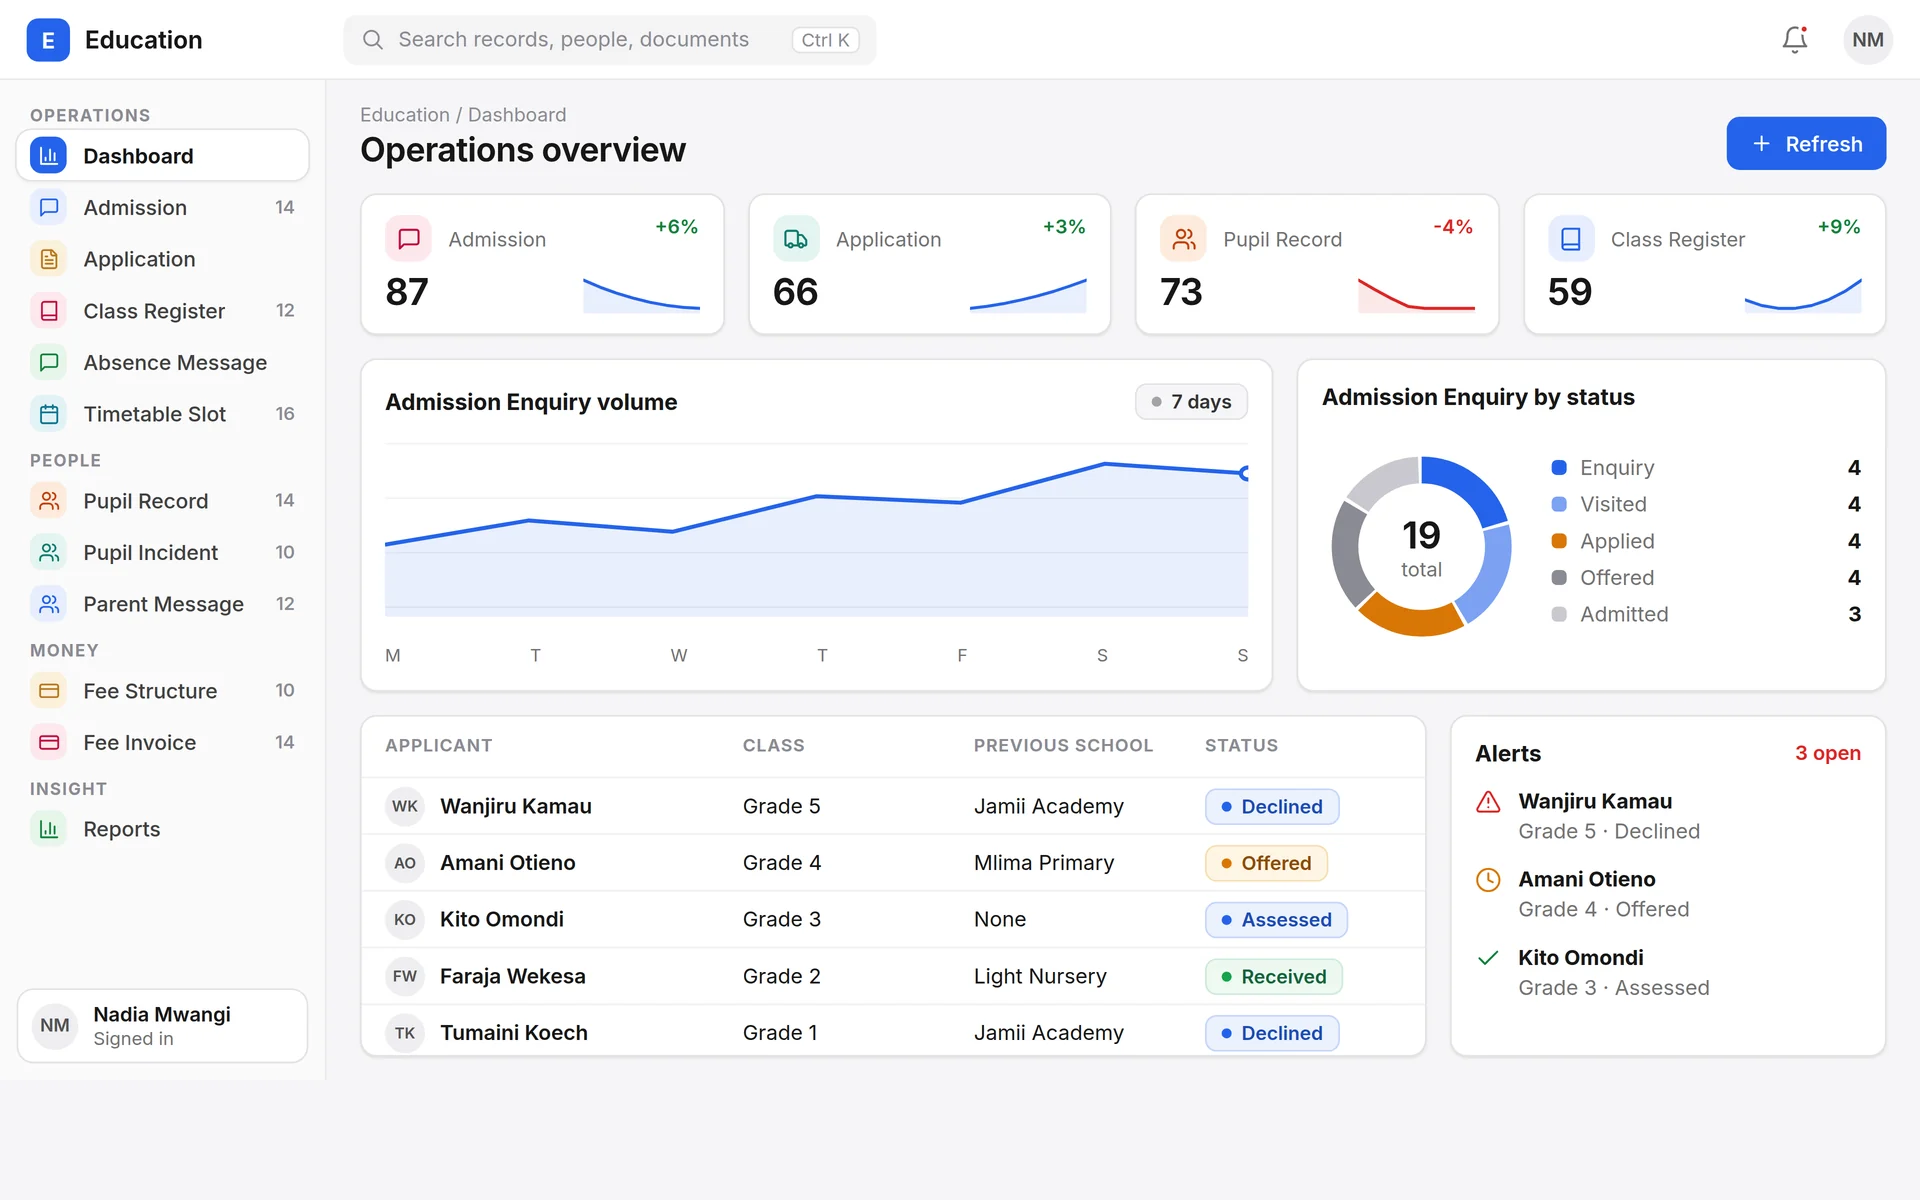Click the Reports bar chart icon
Viewport: 1920px width, 1200px height.
49,829
